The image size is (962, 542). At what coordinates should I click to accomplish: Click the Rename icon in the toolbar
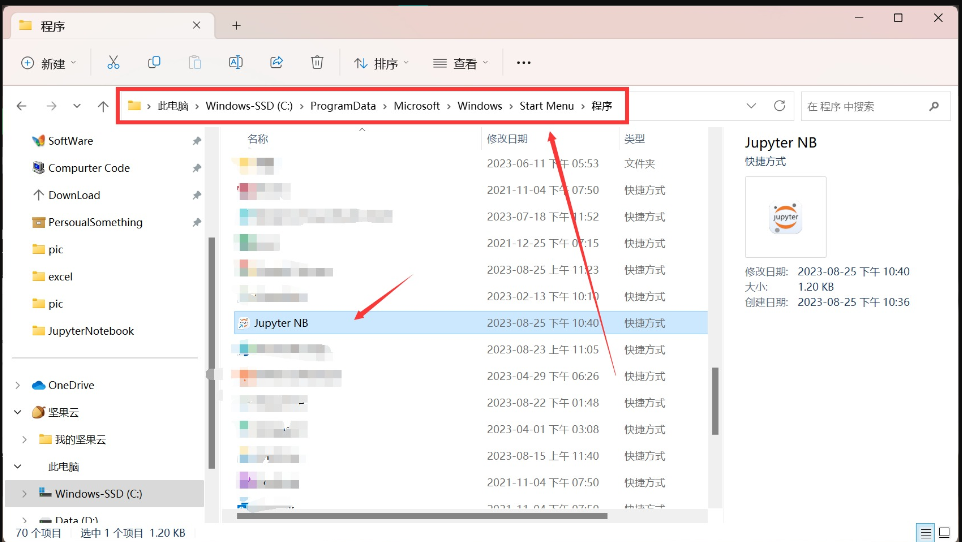[x=236, y=63]
